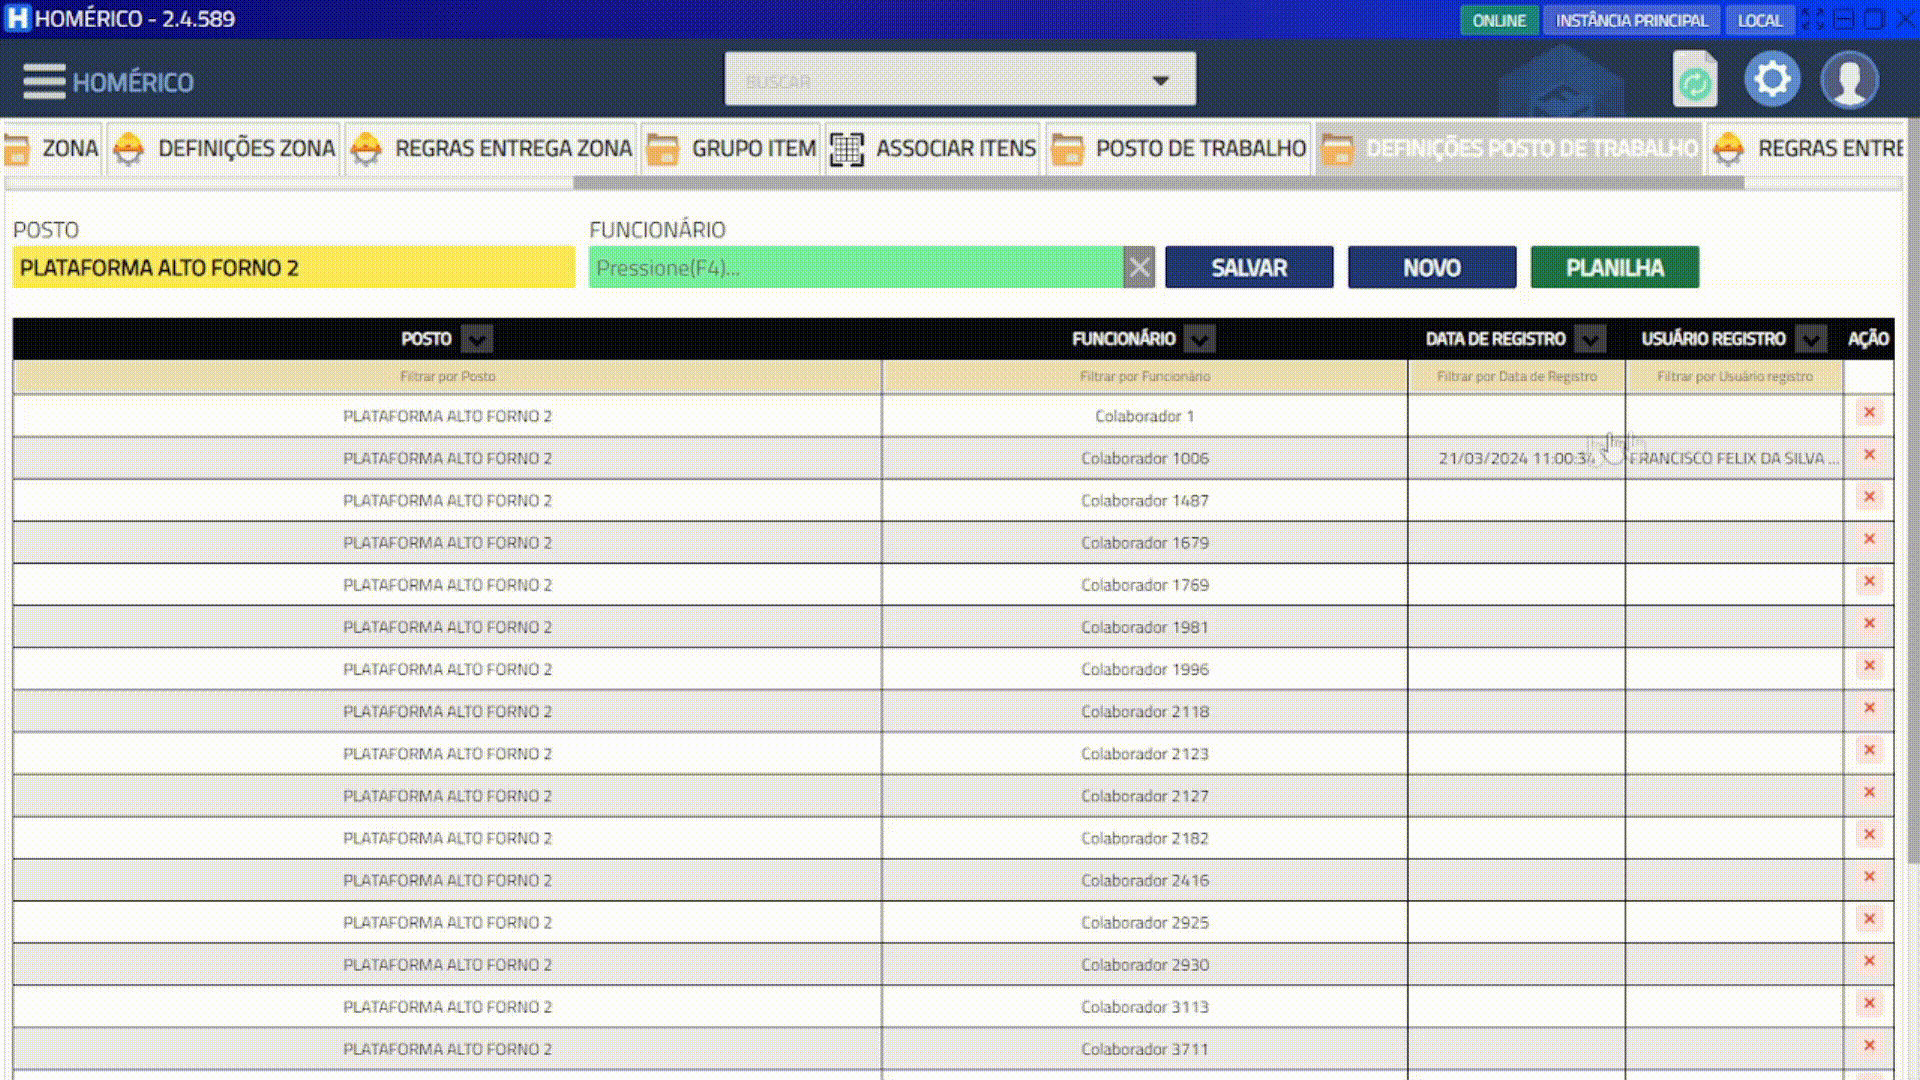The height and width of the screenshot is (1080, 1920).
Task: Click the tab strip horizontal scrollbar
Action: pyautogui.click(x=1158, y=183)
